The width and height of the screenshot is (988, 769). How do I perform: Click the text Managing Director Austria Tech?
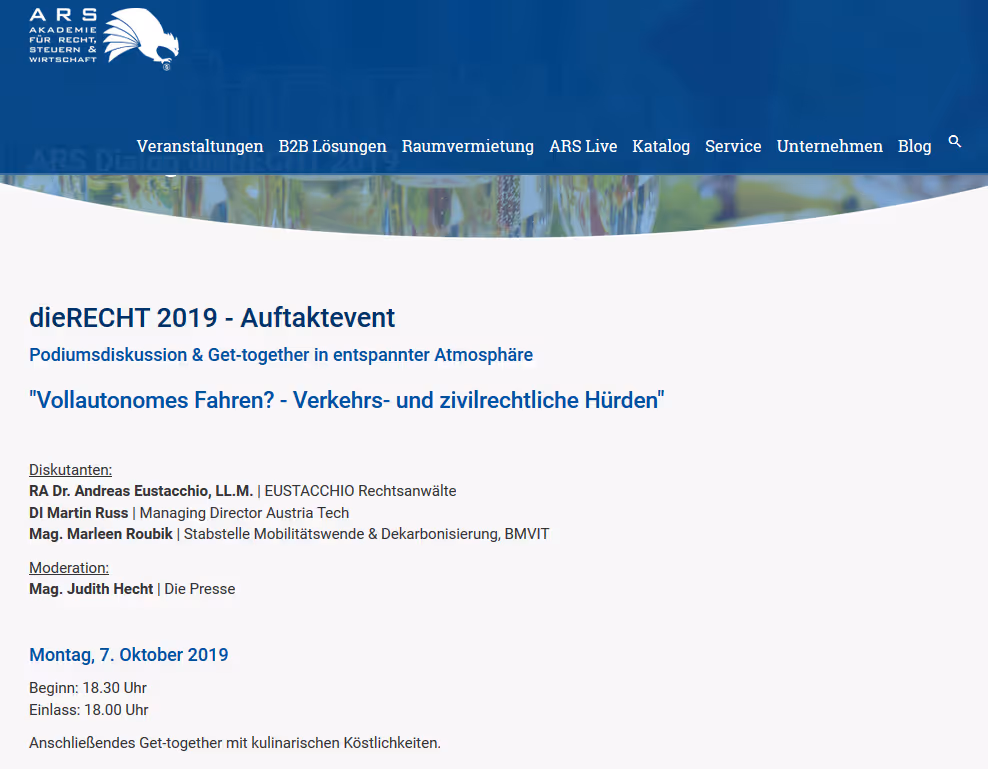point(244,513)
